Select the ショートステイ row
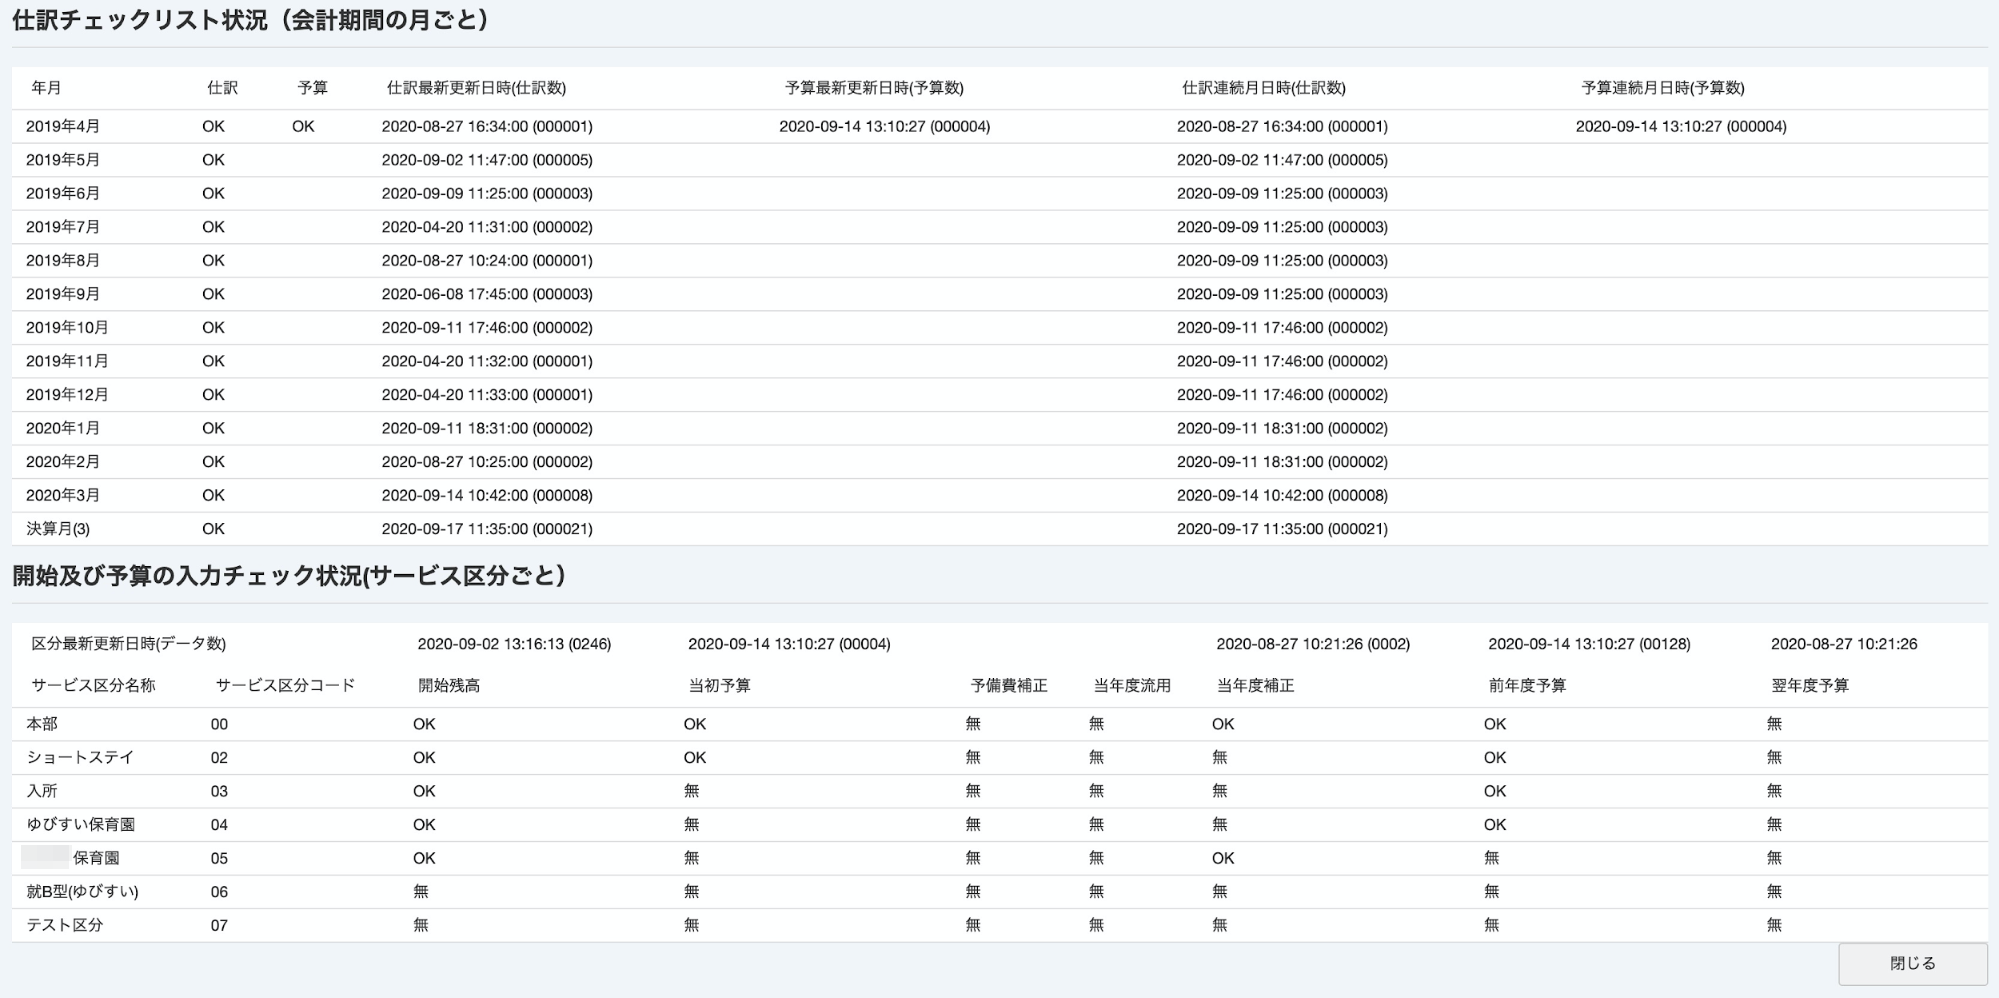The height and width of the screenshot is (998, 1999). click(999, 758)
